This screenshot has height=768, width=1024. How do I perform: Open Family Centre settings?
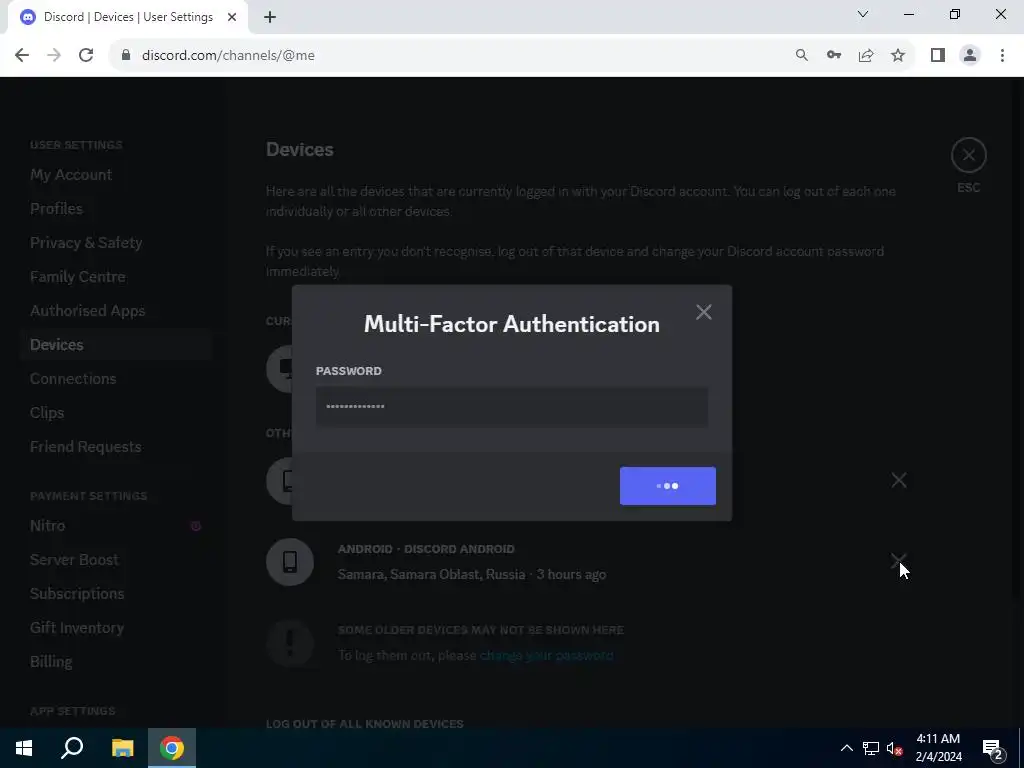78,277
